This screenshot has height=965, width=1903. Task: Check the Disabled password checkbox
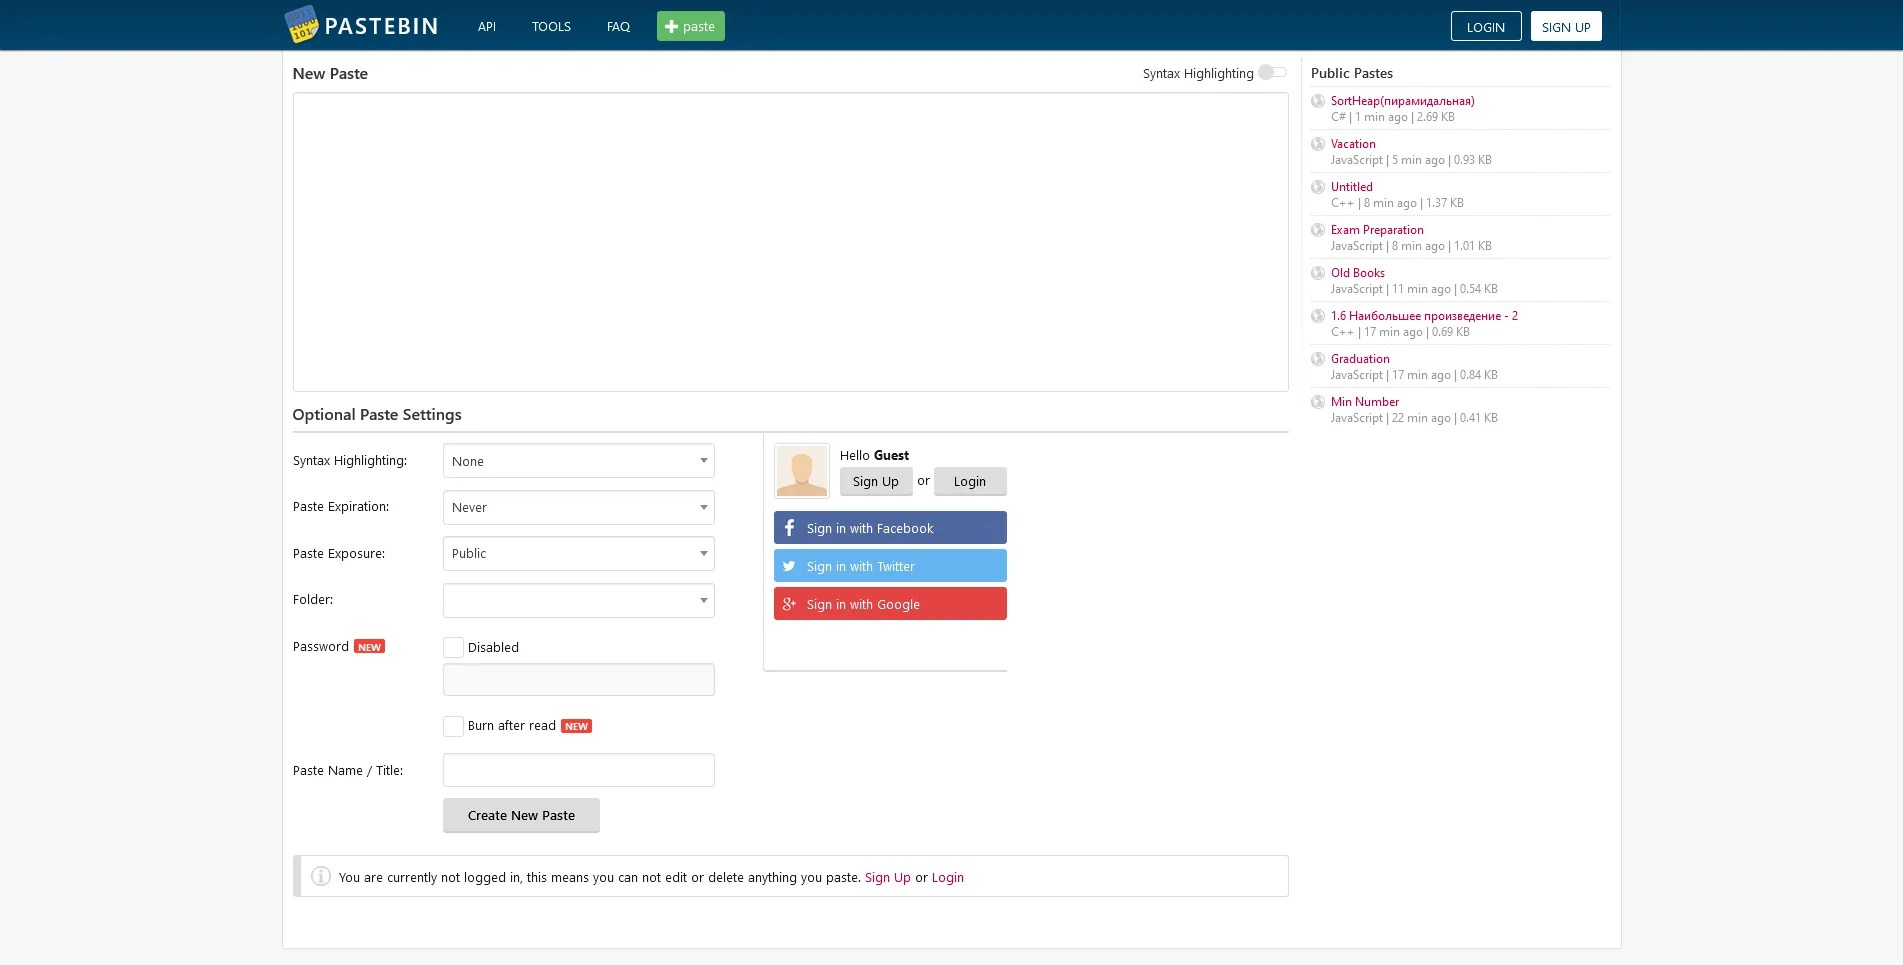point(453,647)
